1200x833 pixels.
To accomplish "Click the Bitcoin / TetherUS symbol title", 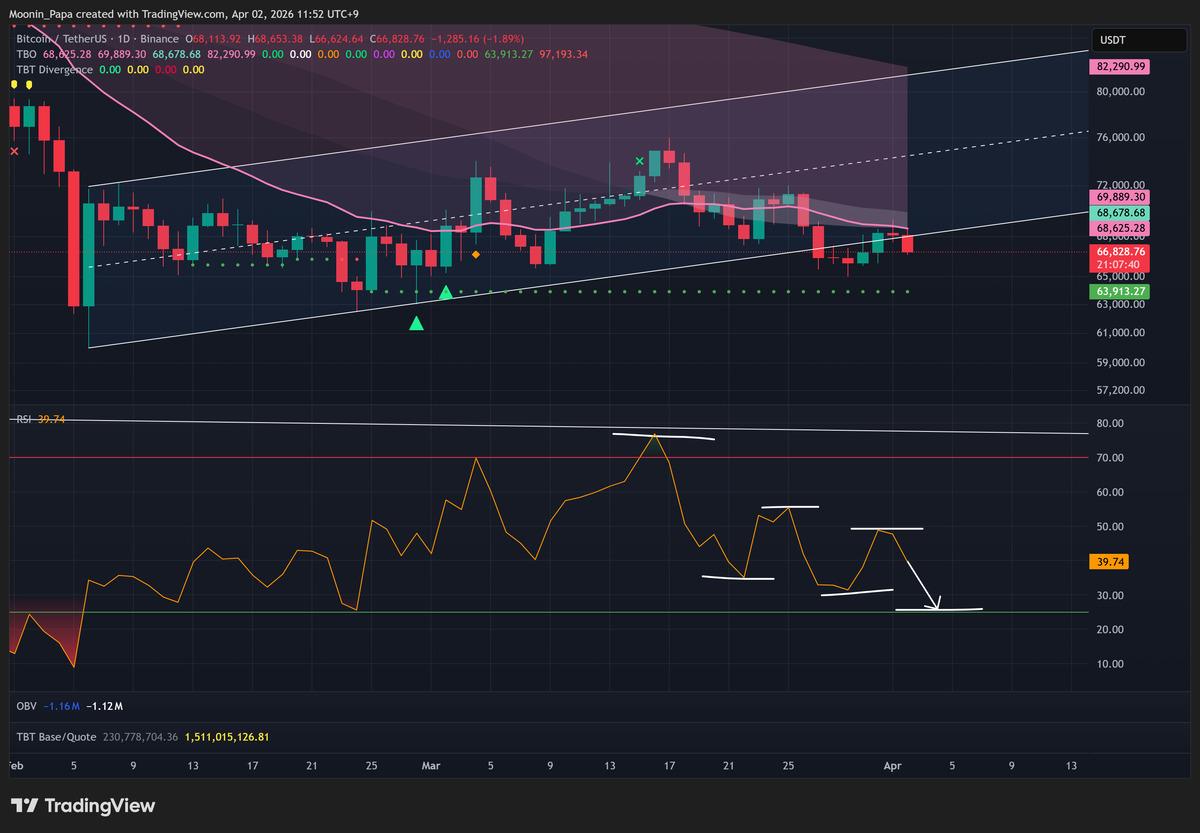I will coord(60,36).
